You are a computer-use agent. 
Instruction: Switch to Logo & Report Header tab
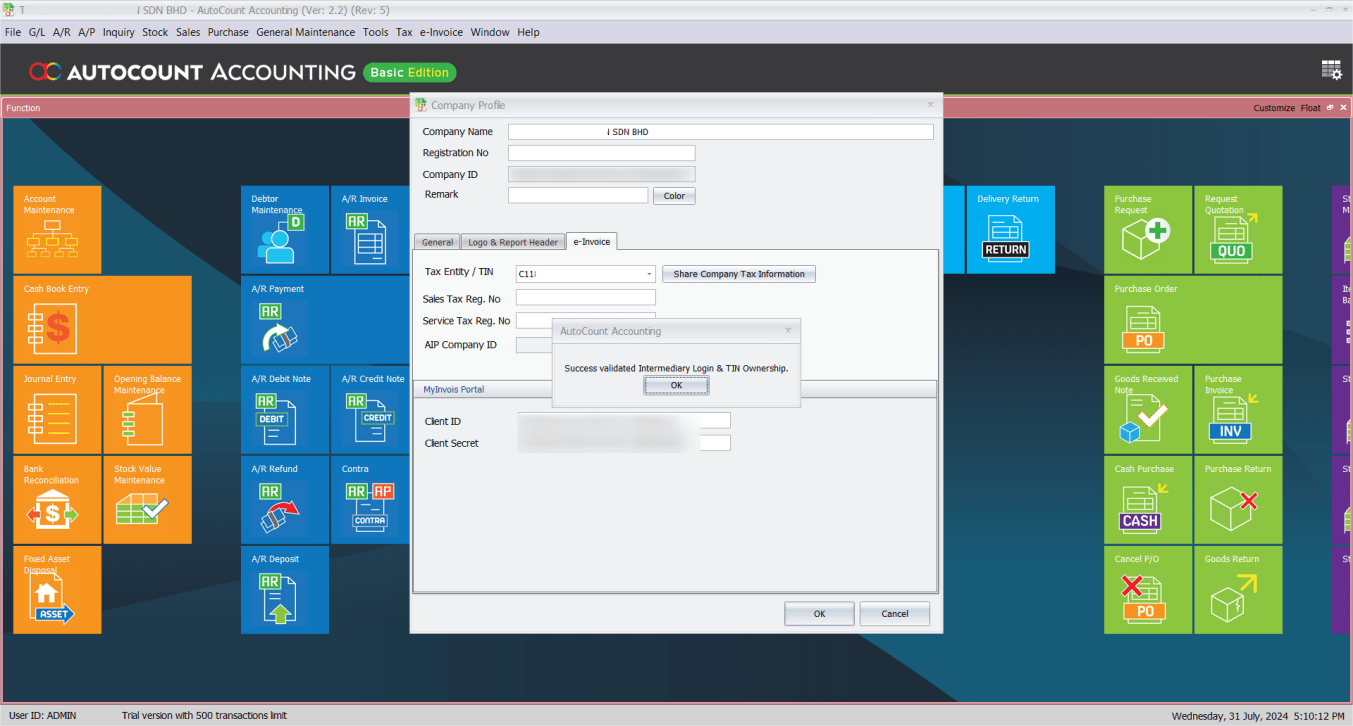pyautogui.click(x=513, y=242)
